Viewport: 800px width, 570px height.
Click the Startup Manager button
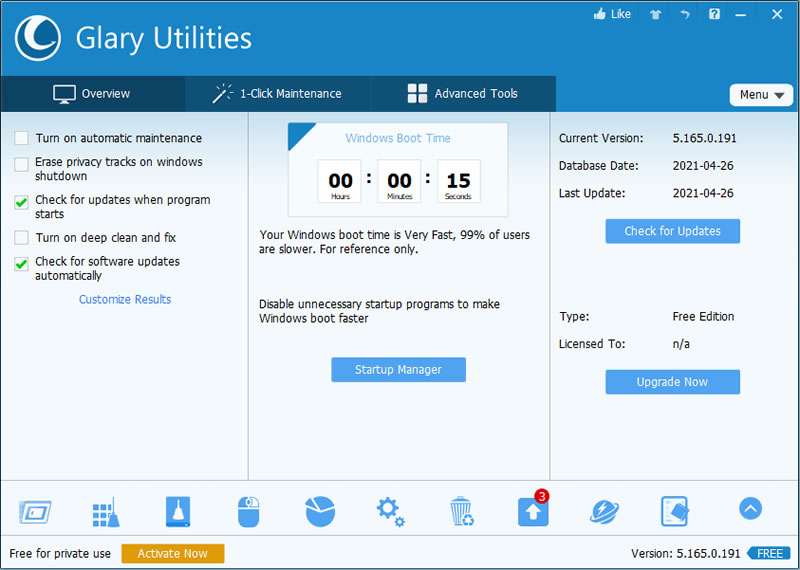click(398, 369)
